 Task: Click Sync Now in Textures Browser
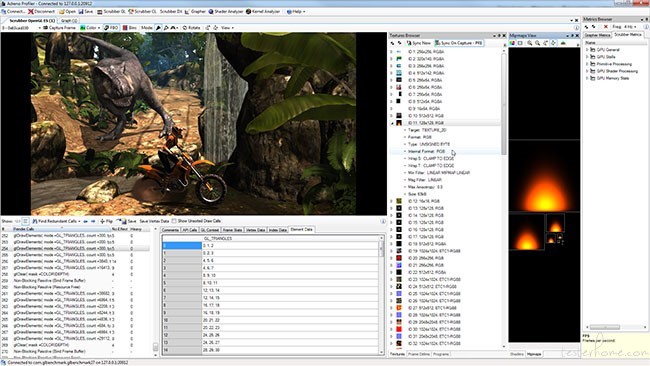click(x=418, y=43)
